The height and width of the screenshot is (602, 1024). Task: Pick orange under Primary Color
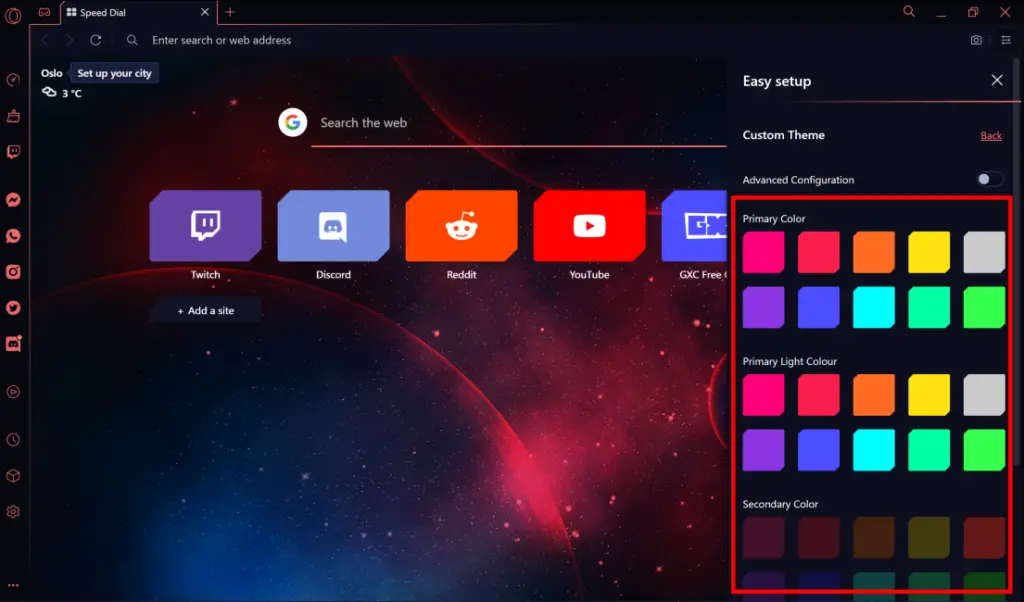tap(874, 252)
